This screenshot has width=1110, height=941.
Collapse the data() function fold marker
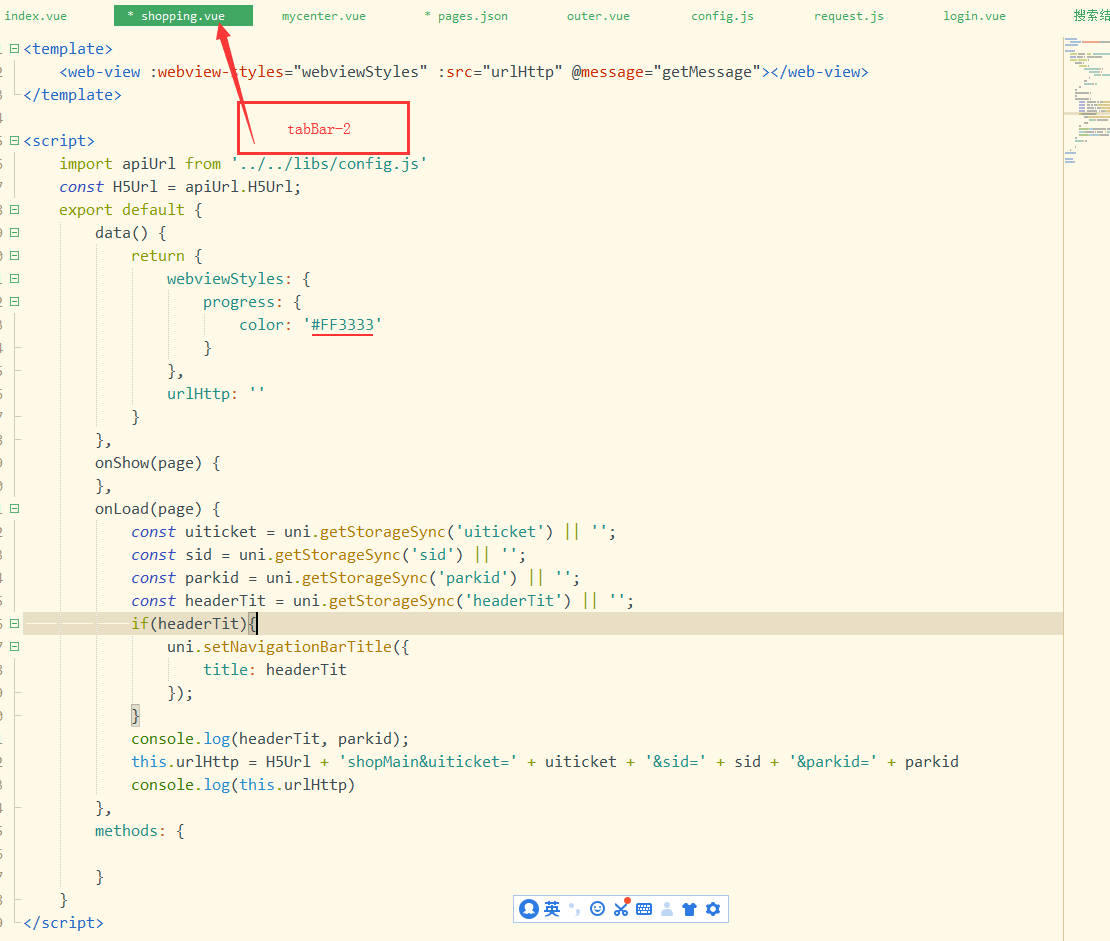pyautogui.click(x=14, y=233)
